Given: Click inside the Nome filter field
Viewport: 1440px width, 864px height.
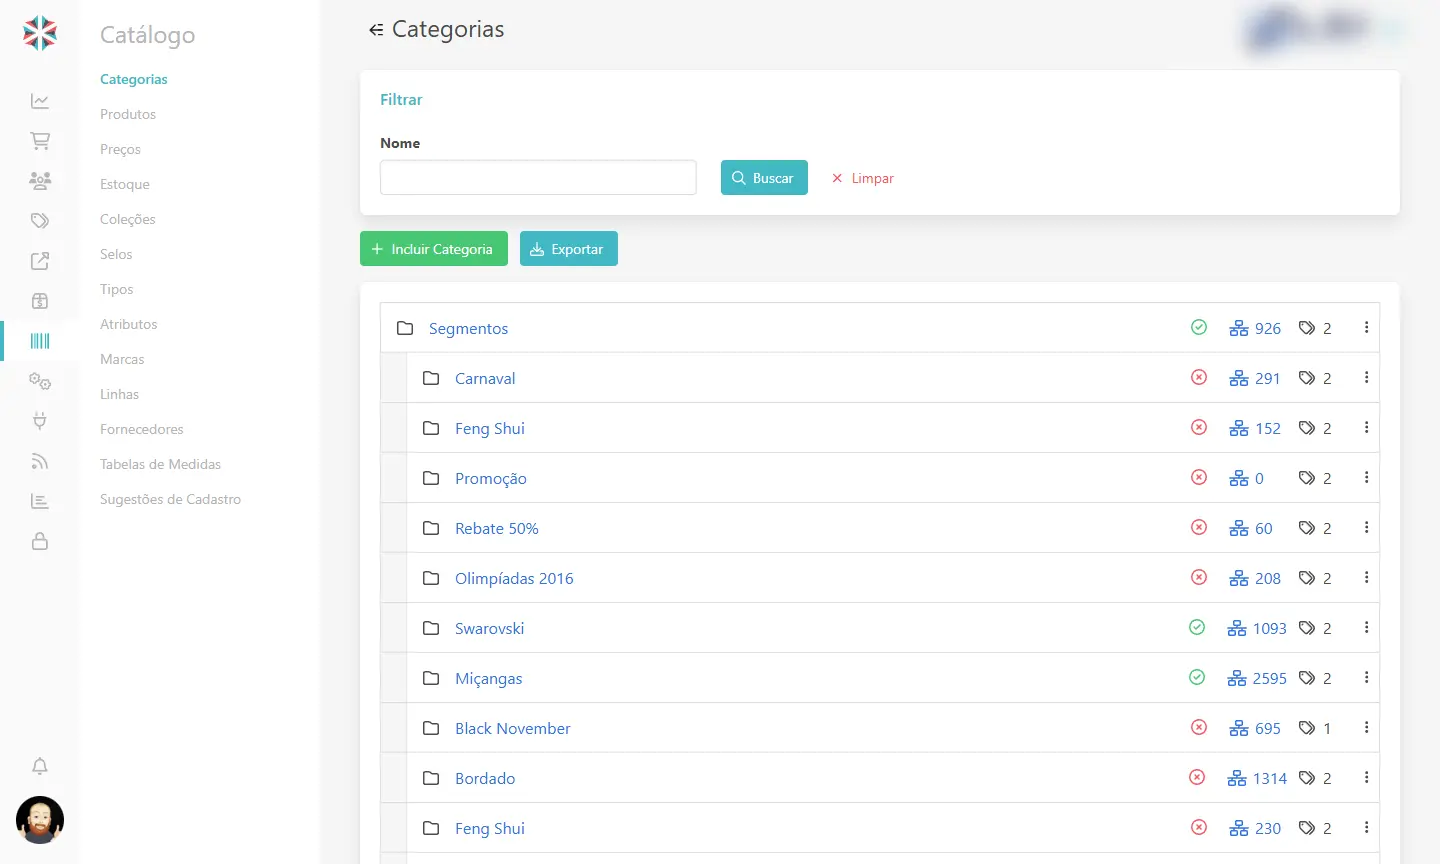Looking at the screenshot, I should pos(537,177).
